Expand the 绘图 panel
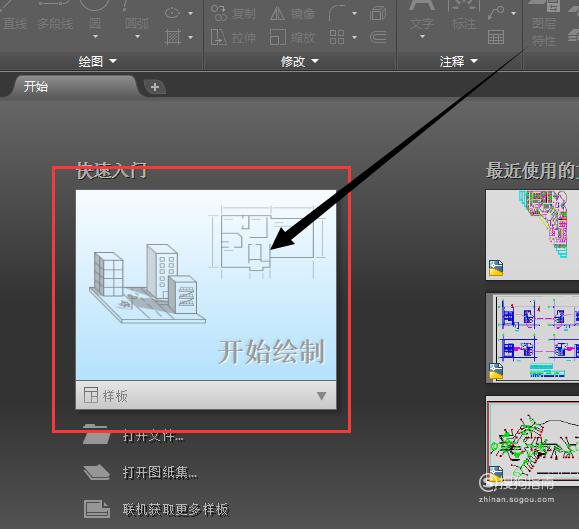Viewport: 579px width, 529px height. [97, 61]
